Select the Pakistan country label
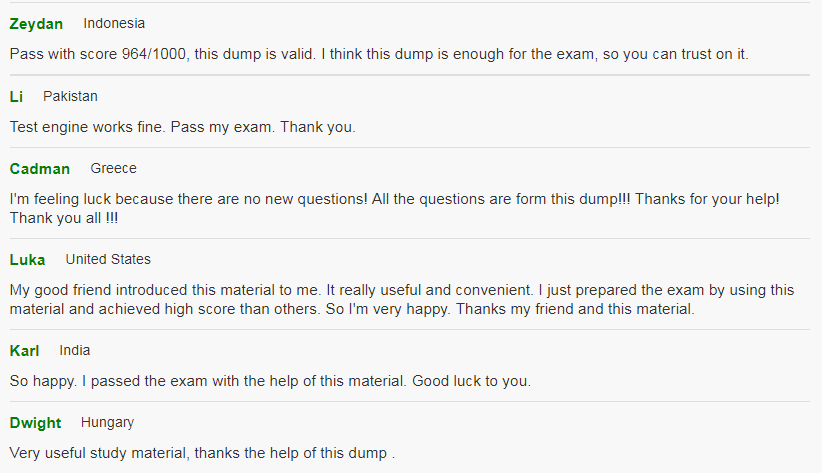822x473 pixels. (x=70, y=96)
